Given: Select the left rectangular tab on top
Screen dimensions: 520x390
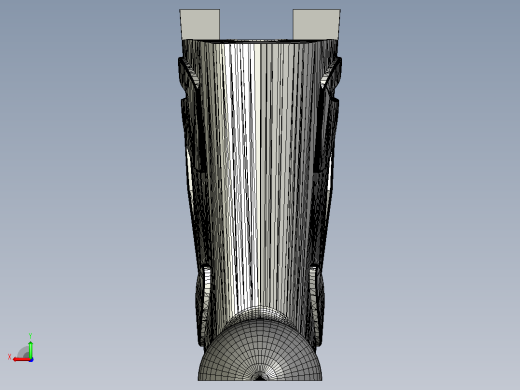Looking at the screenshot, I should pos(200,24).
